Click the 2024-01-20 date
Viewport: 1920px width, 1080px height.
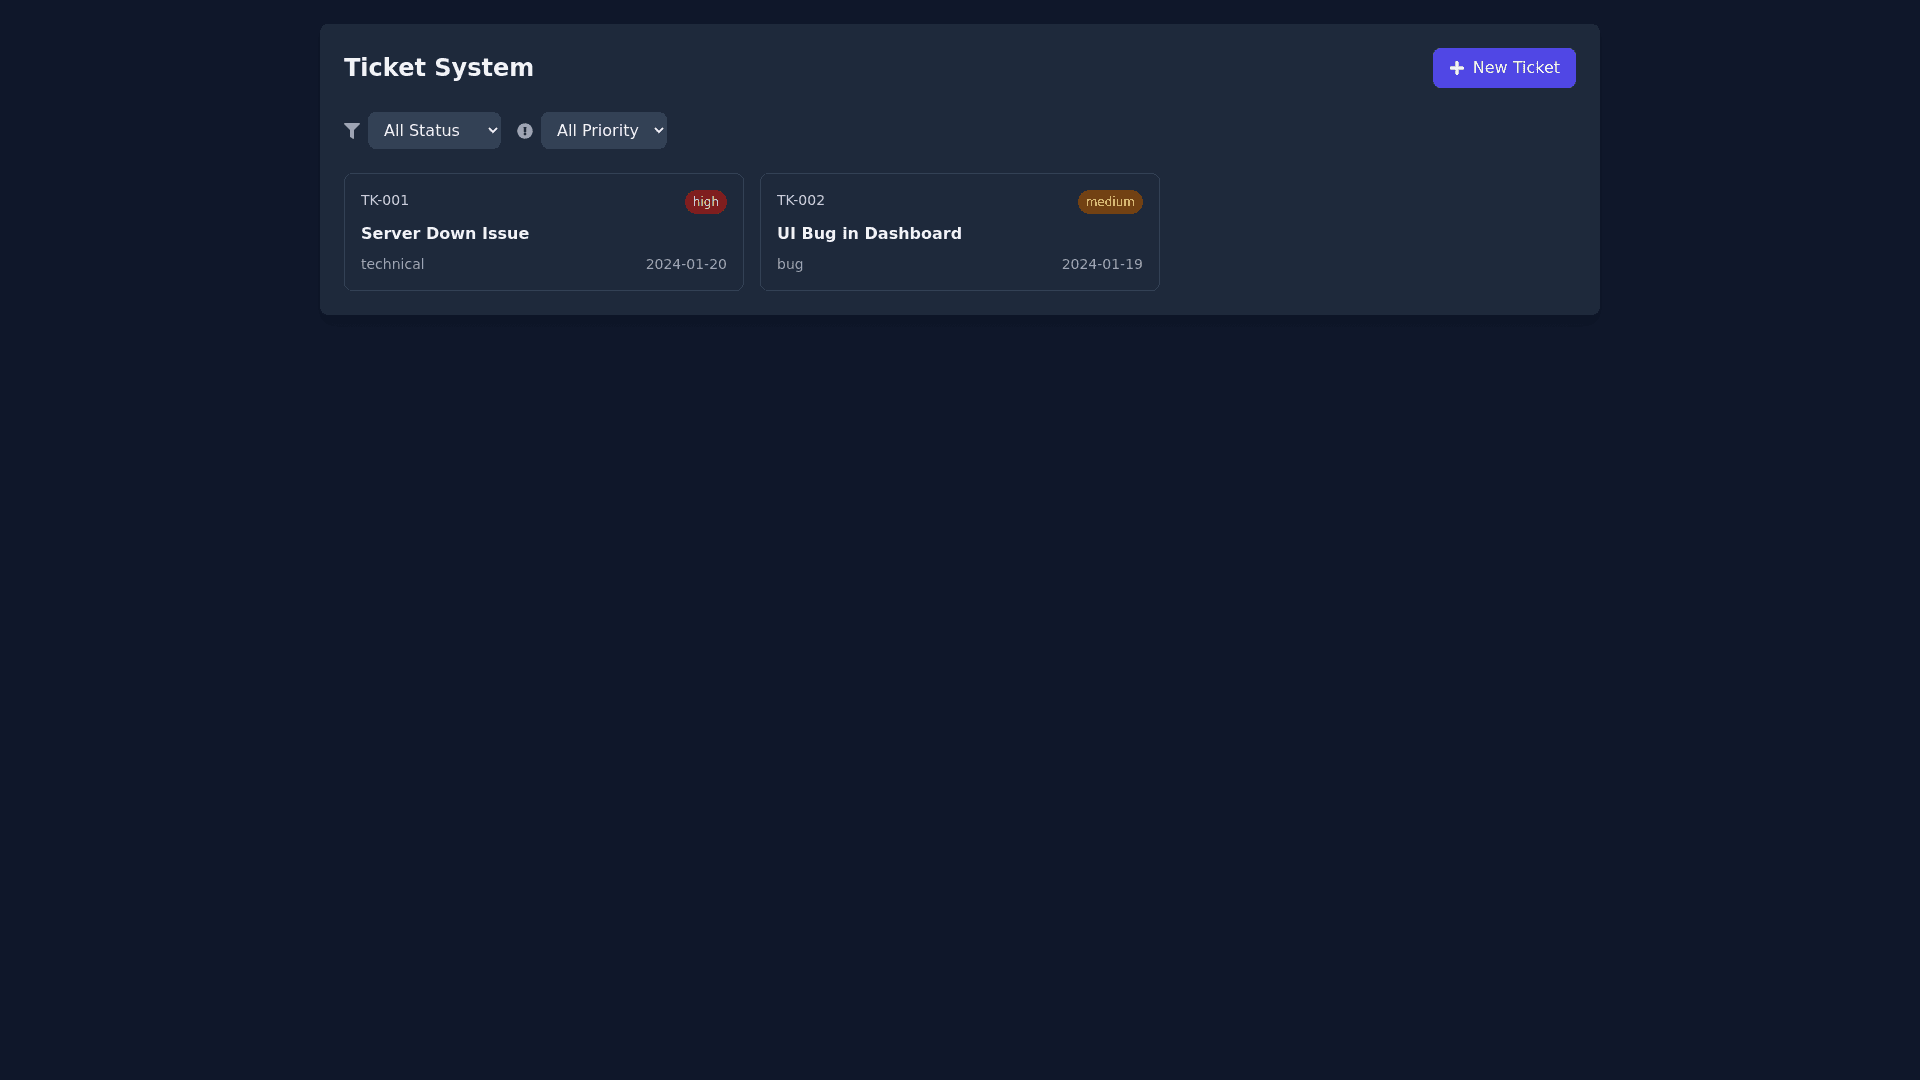click(686, 265)
